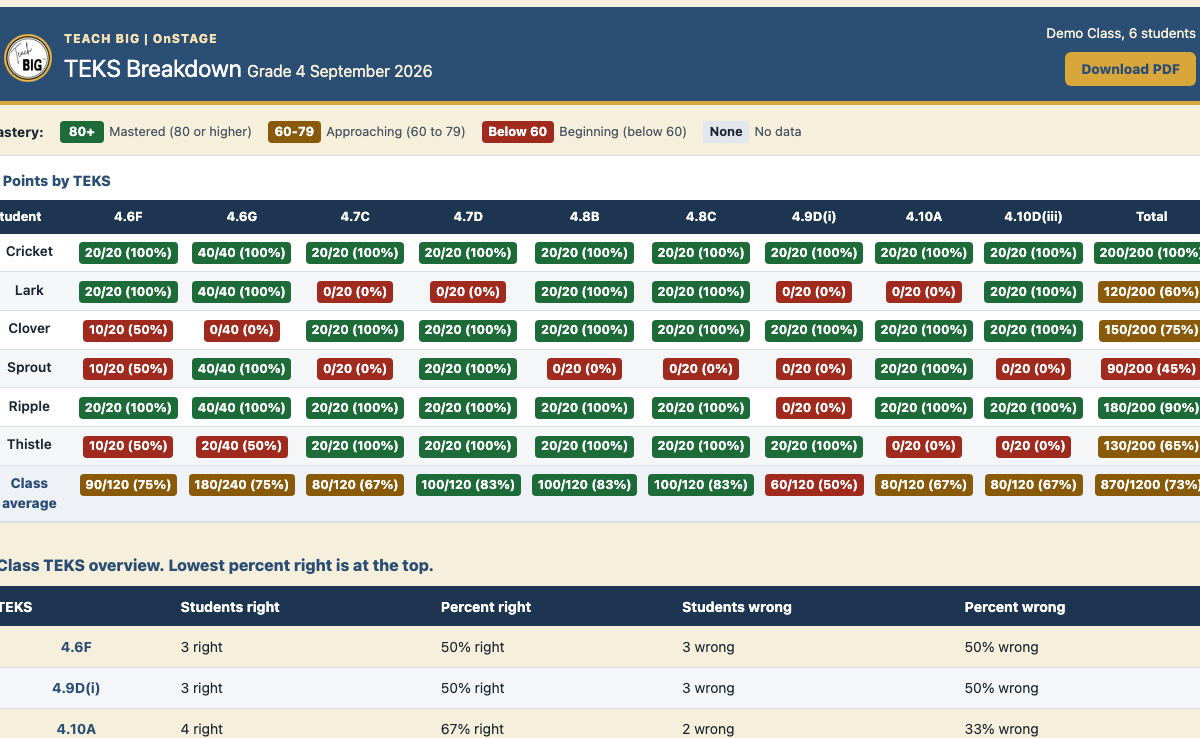Click the 4.10D(iii) column header
The width and height of the screenshot is (1200, 738).
pyautogui.click(x=1034, y=216)
